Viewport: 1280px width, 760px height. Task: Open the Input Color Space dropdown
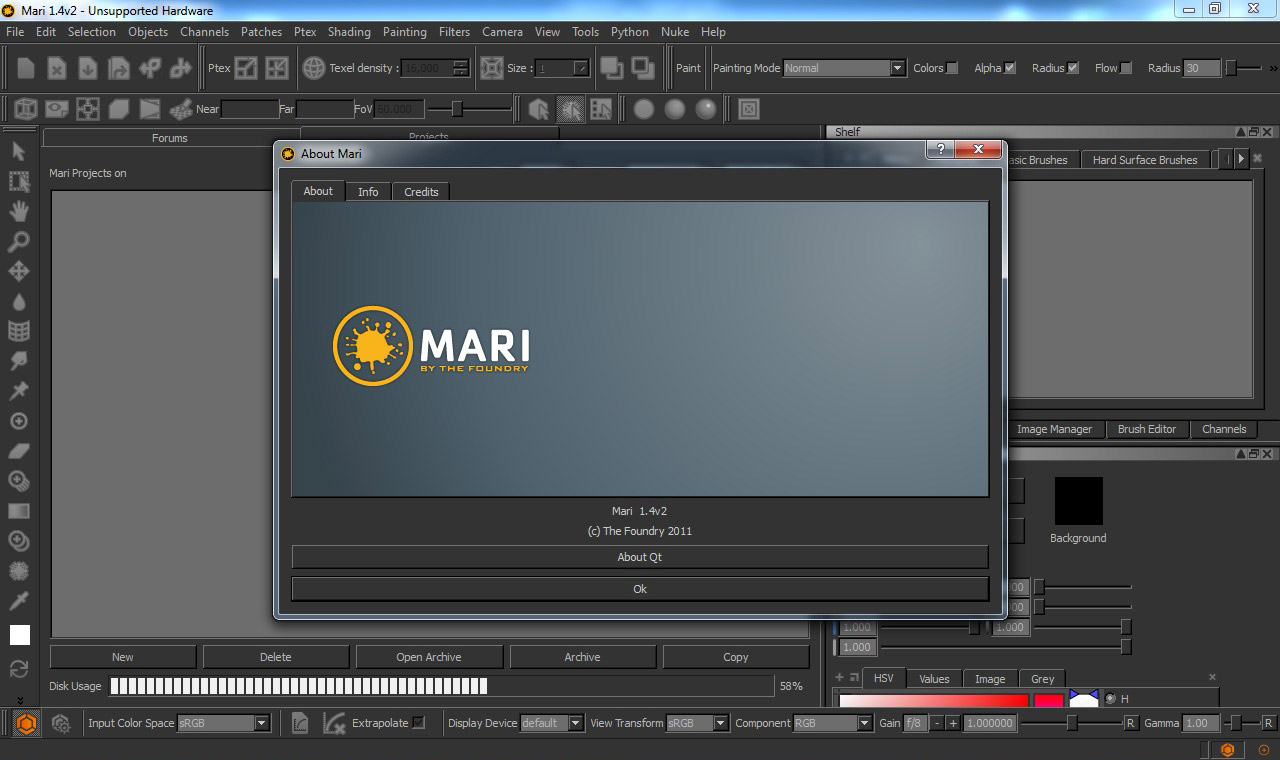click(223, 722)
